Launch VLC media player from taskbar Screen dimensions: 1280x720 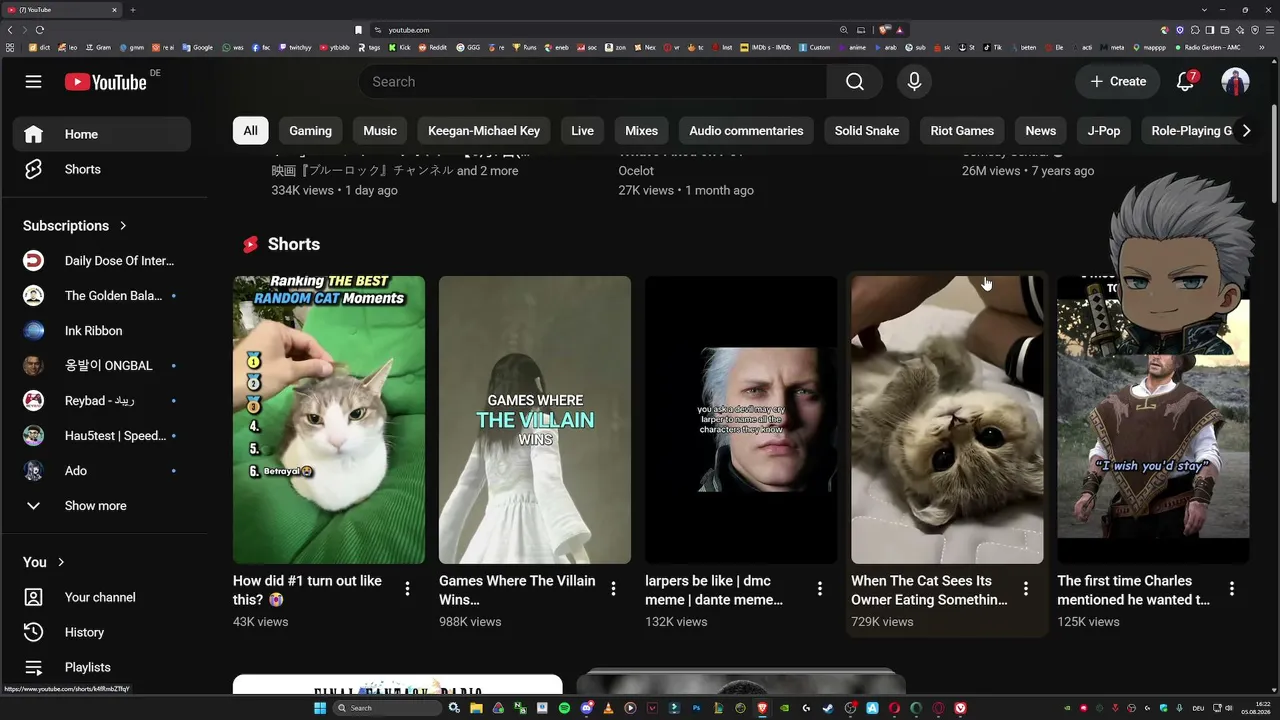click(x=608, y=708)
